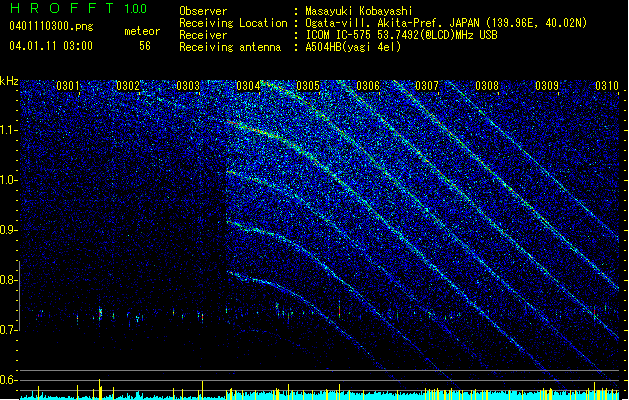Click the 0.6 kHz axis label
The height and width of the screenshot is (400, 629).
tap(9, 380)
